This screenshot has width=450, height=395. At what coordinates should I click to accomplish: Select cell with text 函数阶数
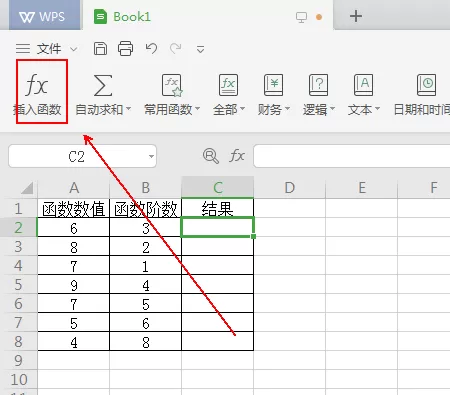(x=146, y=208)
